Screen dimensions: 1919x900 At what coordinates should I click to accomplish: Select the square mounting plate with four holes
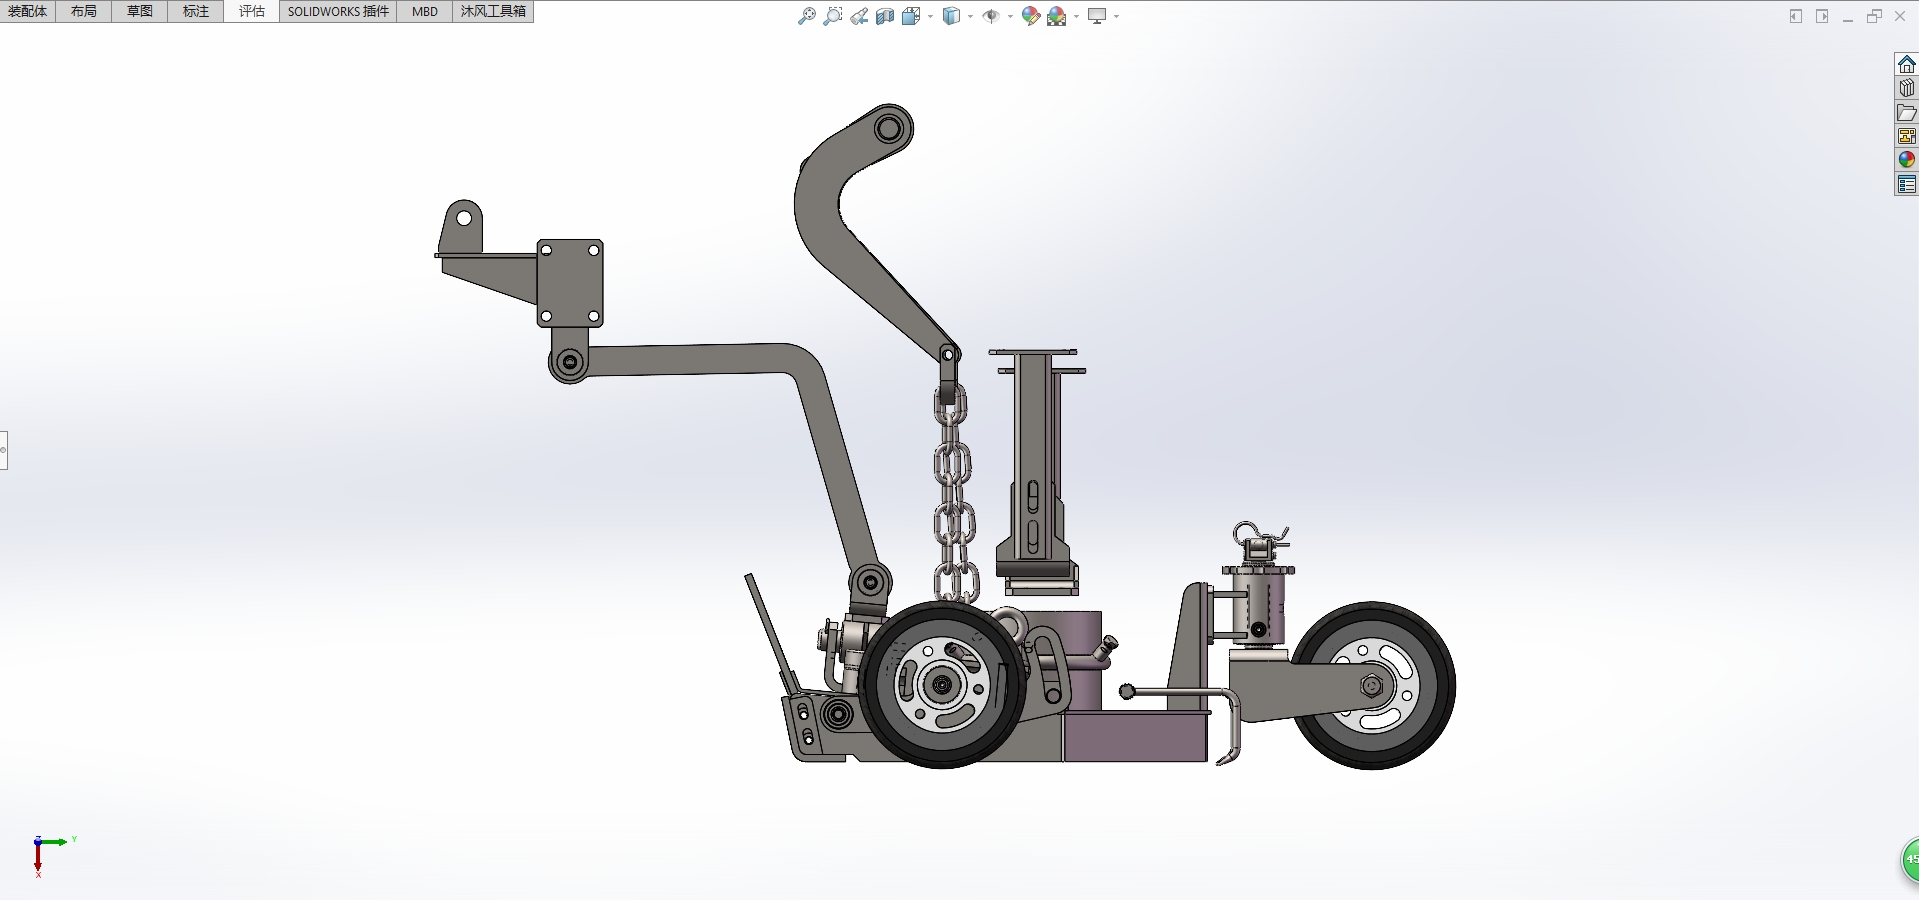pyautogui.click(x=570, y=283)
